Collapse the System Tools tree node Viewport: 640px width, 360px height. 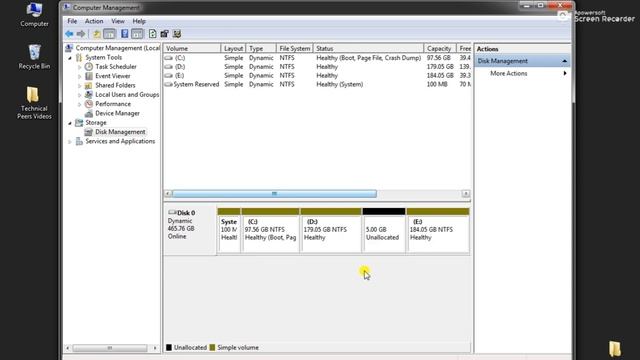click(70, 58)
